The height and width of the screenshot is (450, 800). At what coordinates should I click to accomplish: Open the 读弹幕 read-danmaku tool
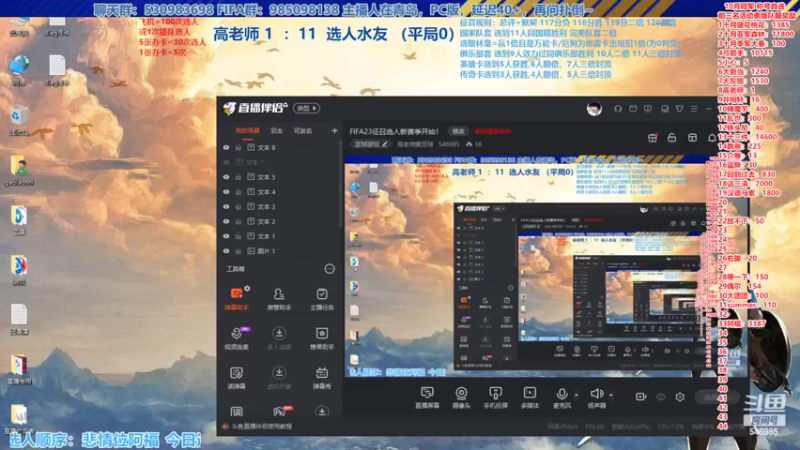tap(236, 378)
